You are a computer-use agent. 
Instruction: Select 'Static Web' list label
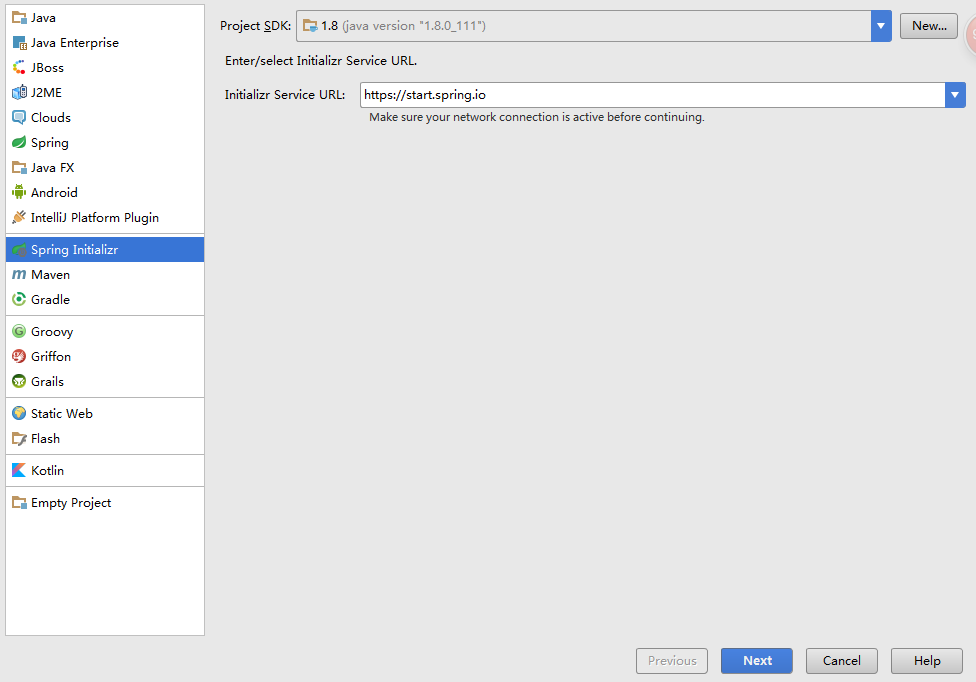62,413
